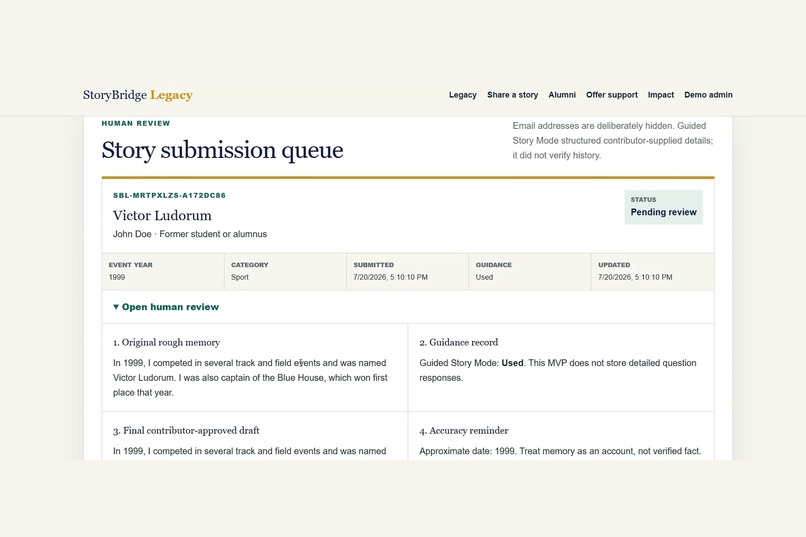Click the Original rough memory panel heading
806x537 pixels.
166,342
